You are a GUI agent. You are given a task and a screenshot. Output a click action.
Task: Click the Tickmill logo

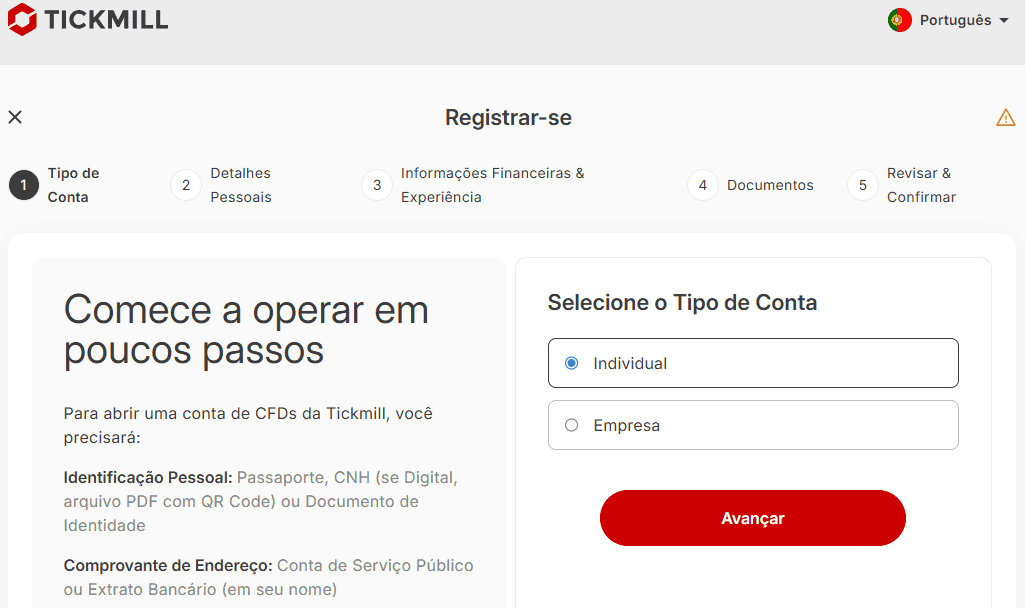(x=87, y=19)
